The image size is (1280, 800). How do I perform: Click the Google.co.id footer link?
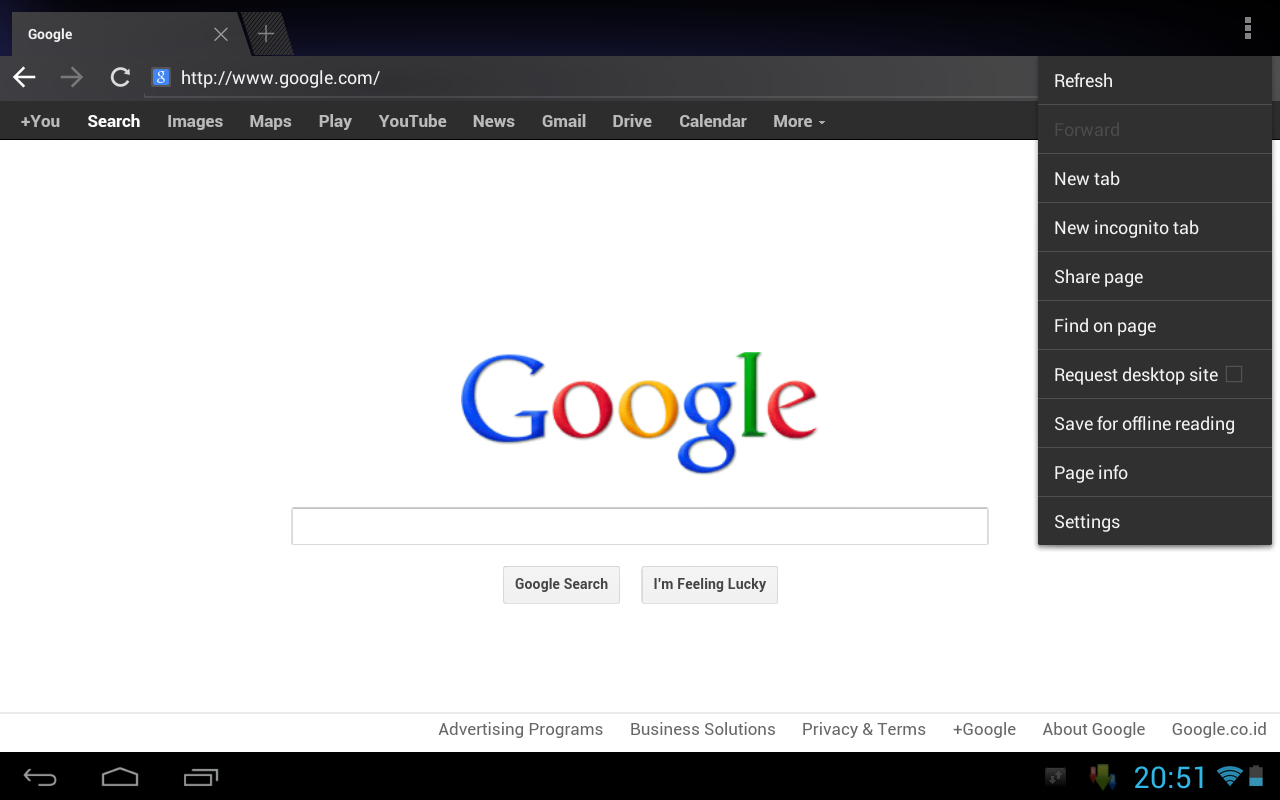pos(1219,729)
